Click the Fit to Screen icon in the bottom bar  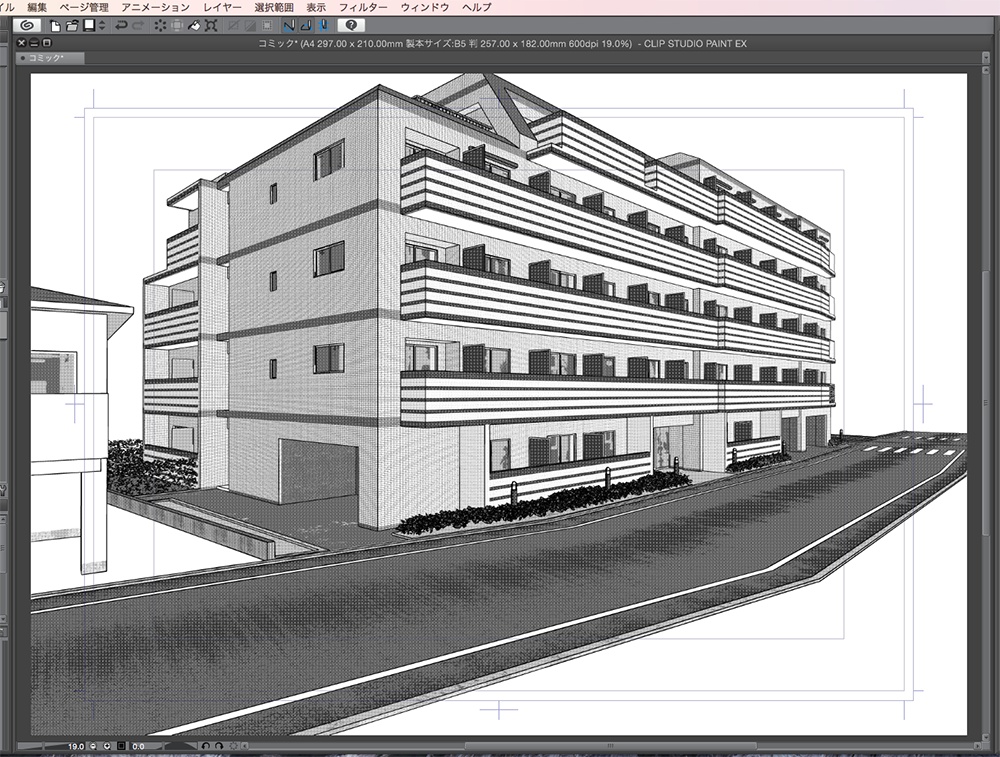coord(122,745)
